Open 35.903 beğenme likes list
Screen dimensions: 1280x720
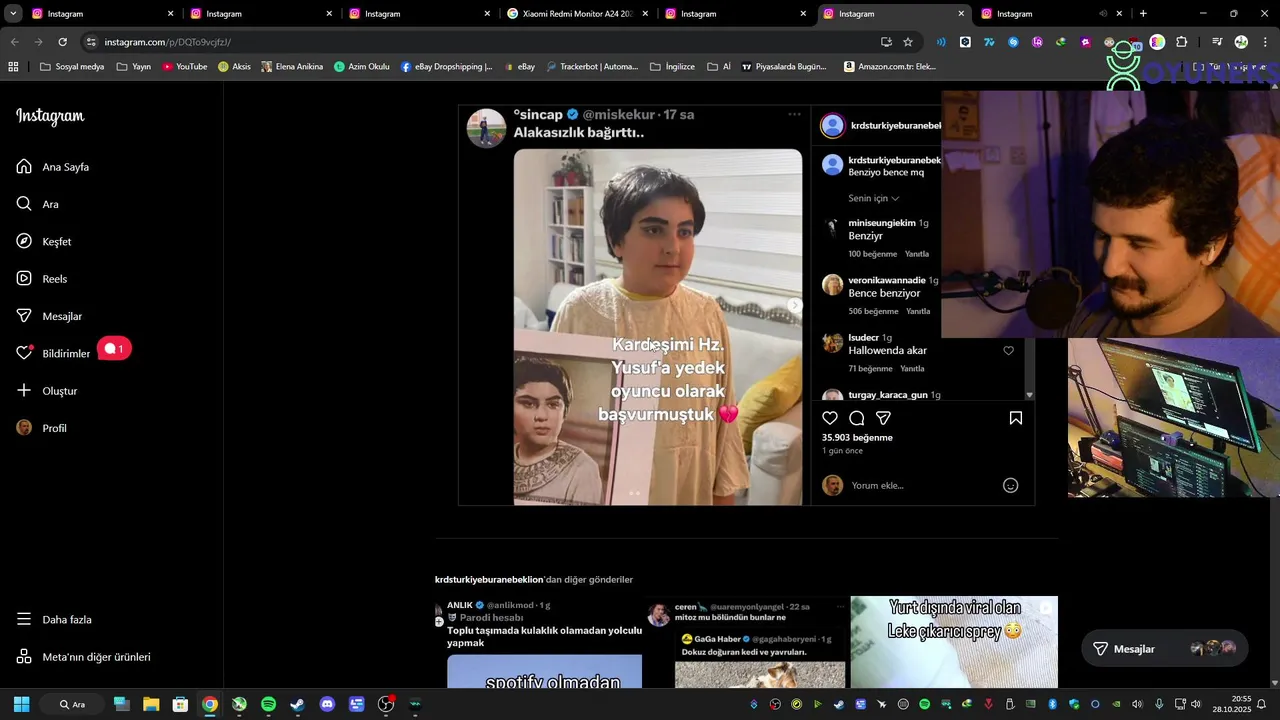click(x=857, y=438)
